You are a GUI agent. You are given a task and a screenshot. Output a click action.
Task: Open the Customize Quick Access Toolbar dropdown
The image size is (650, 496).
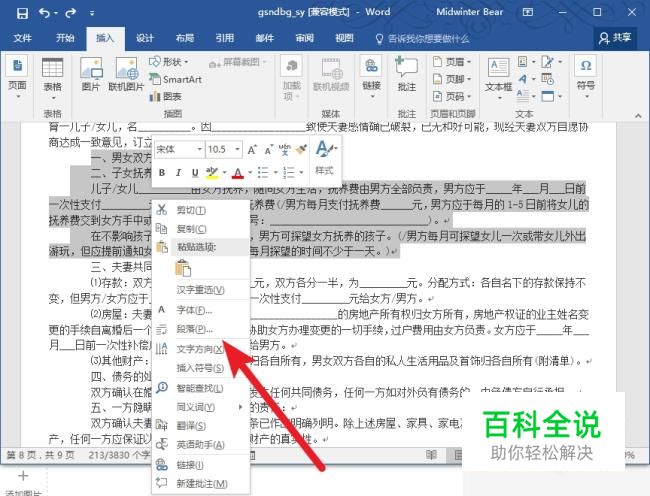coord(92,13)
